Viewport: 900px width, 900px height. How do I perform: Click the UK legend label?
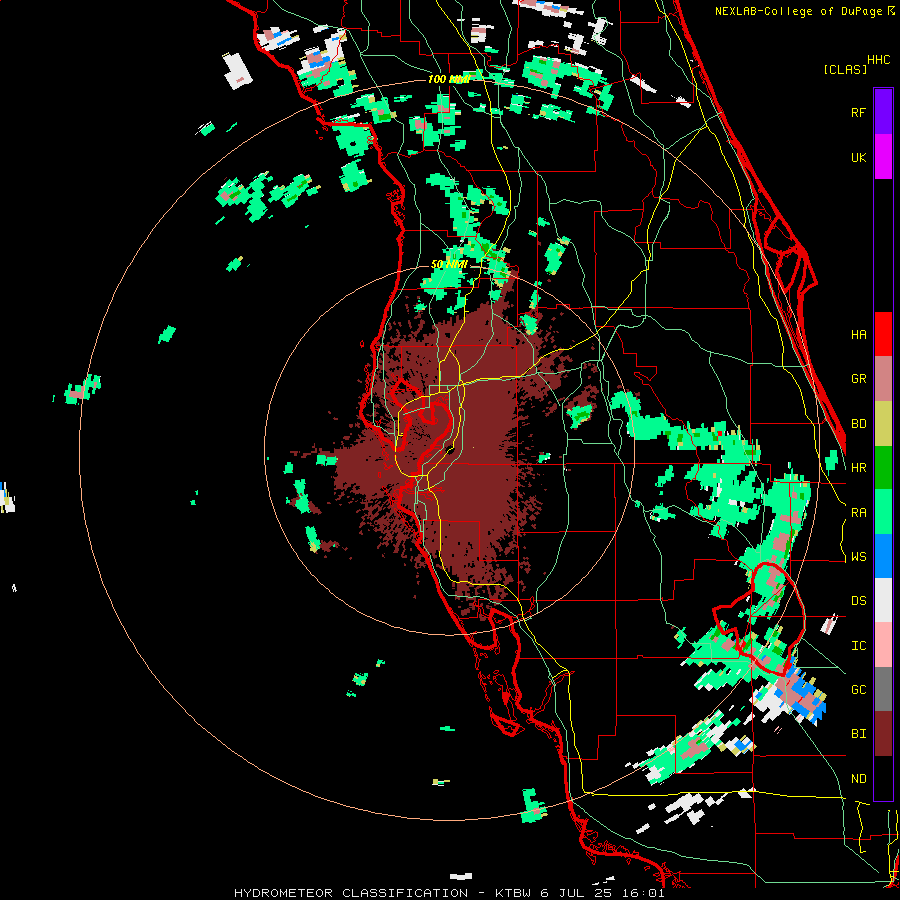(x=858, y=157)
